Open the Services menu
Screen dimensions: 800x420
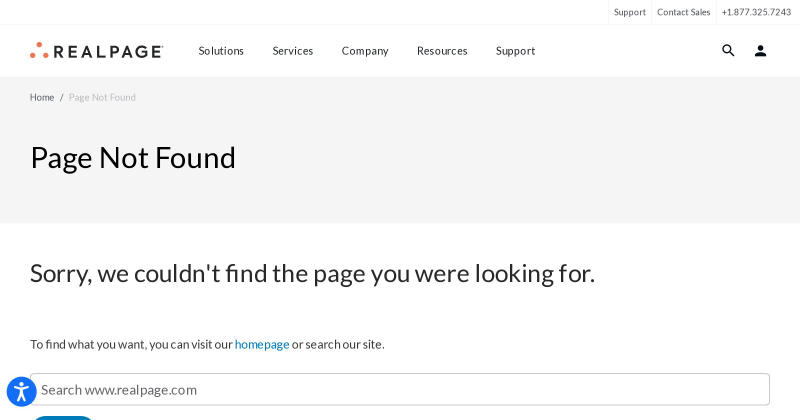click(293, 51)
